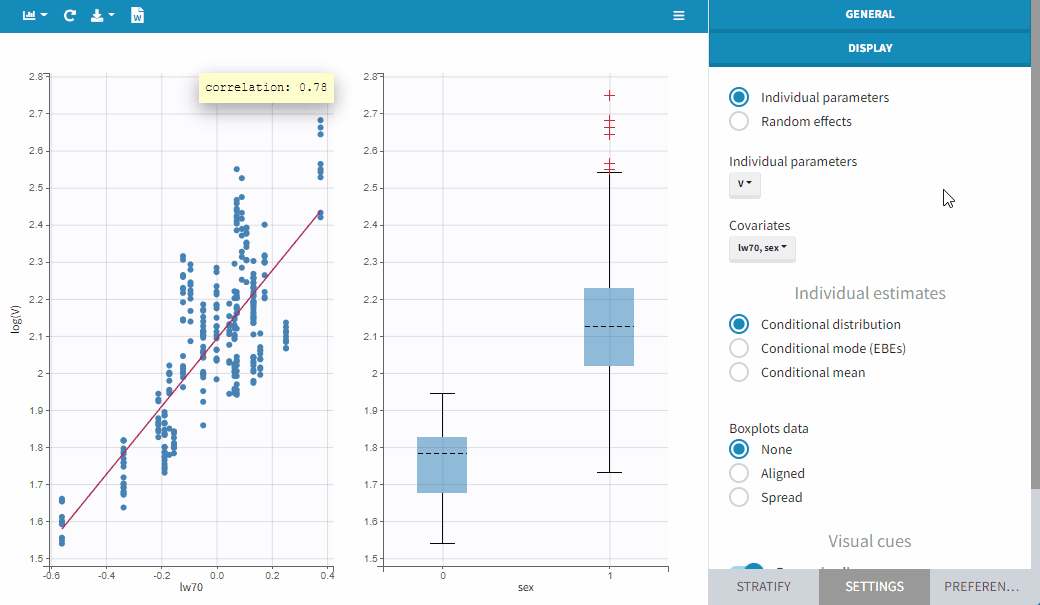This screenshot has width=1040, height=605.
Task: Select Conditional mean radio option
Action: [739, 372]
